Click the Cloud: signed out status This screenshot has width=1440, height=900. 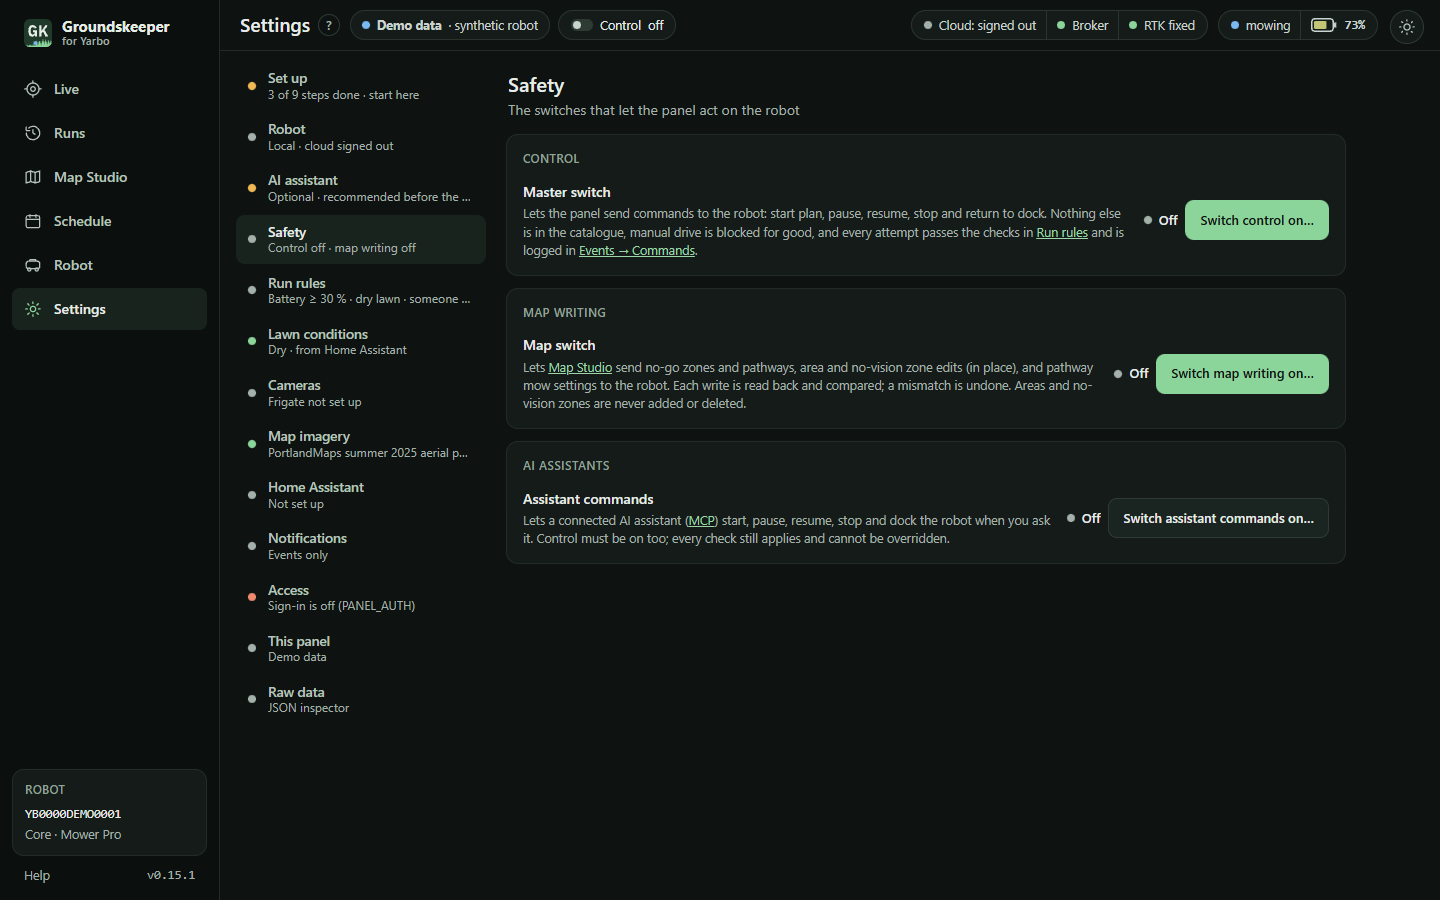[979, 25]
